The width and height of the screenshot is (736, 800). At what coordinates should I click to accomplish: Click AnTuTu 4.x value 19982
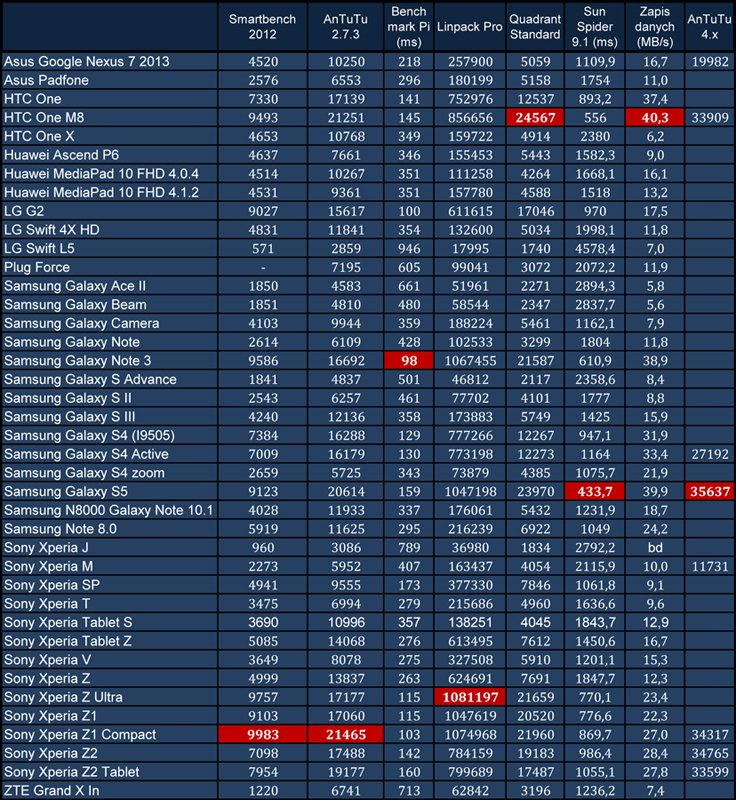click(x=709, y=62)
